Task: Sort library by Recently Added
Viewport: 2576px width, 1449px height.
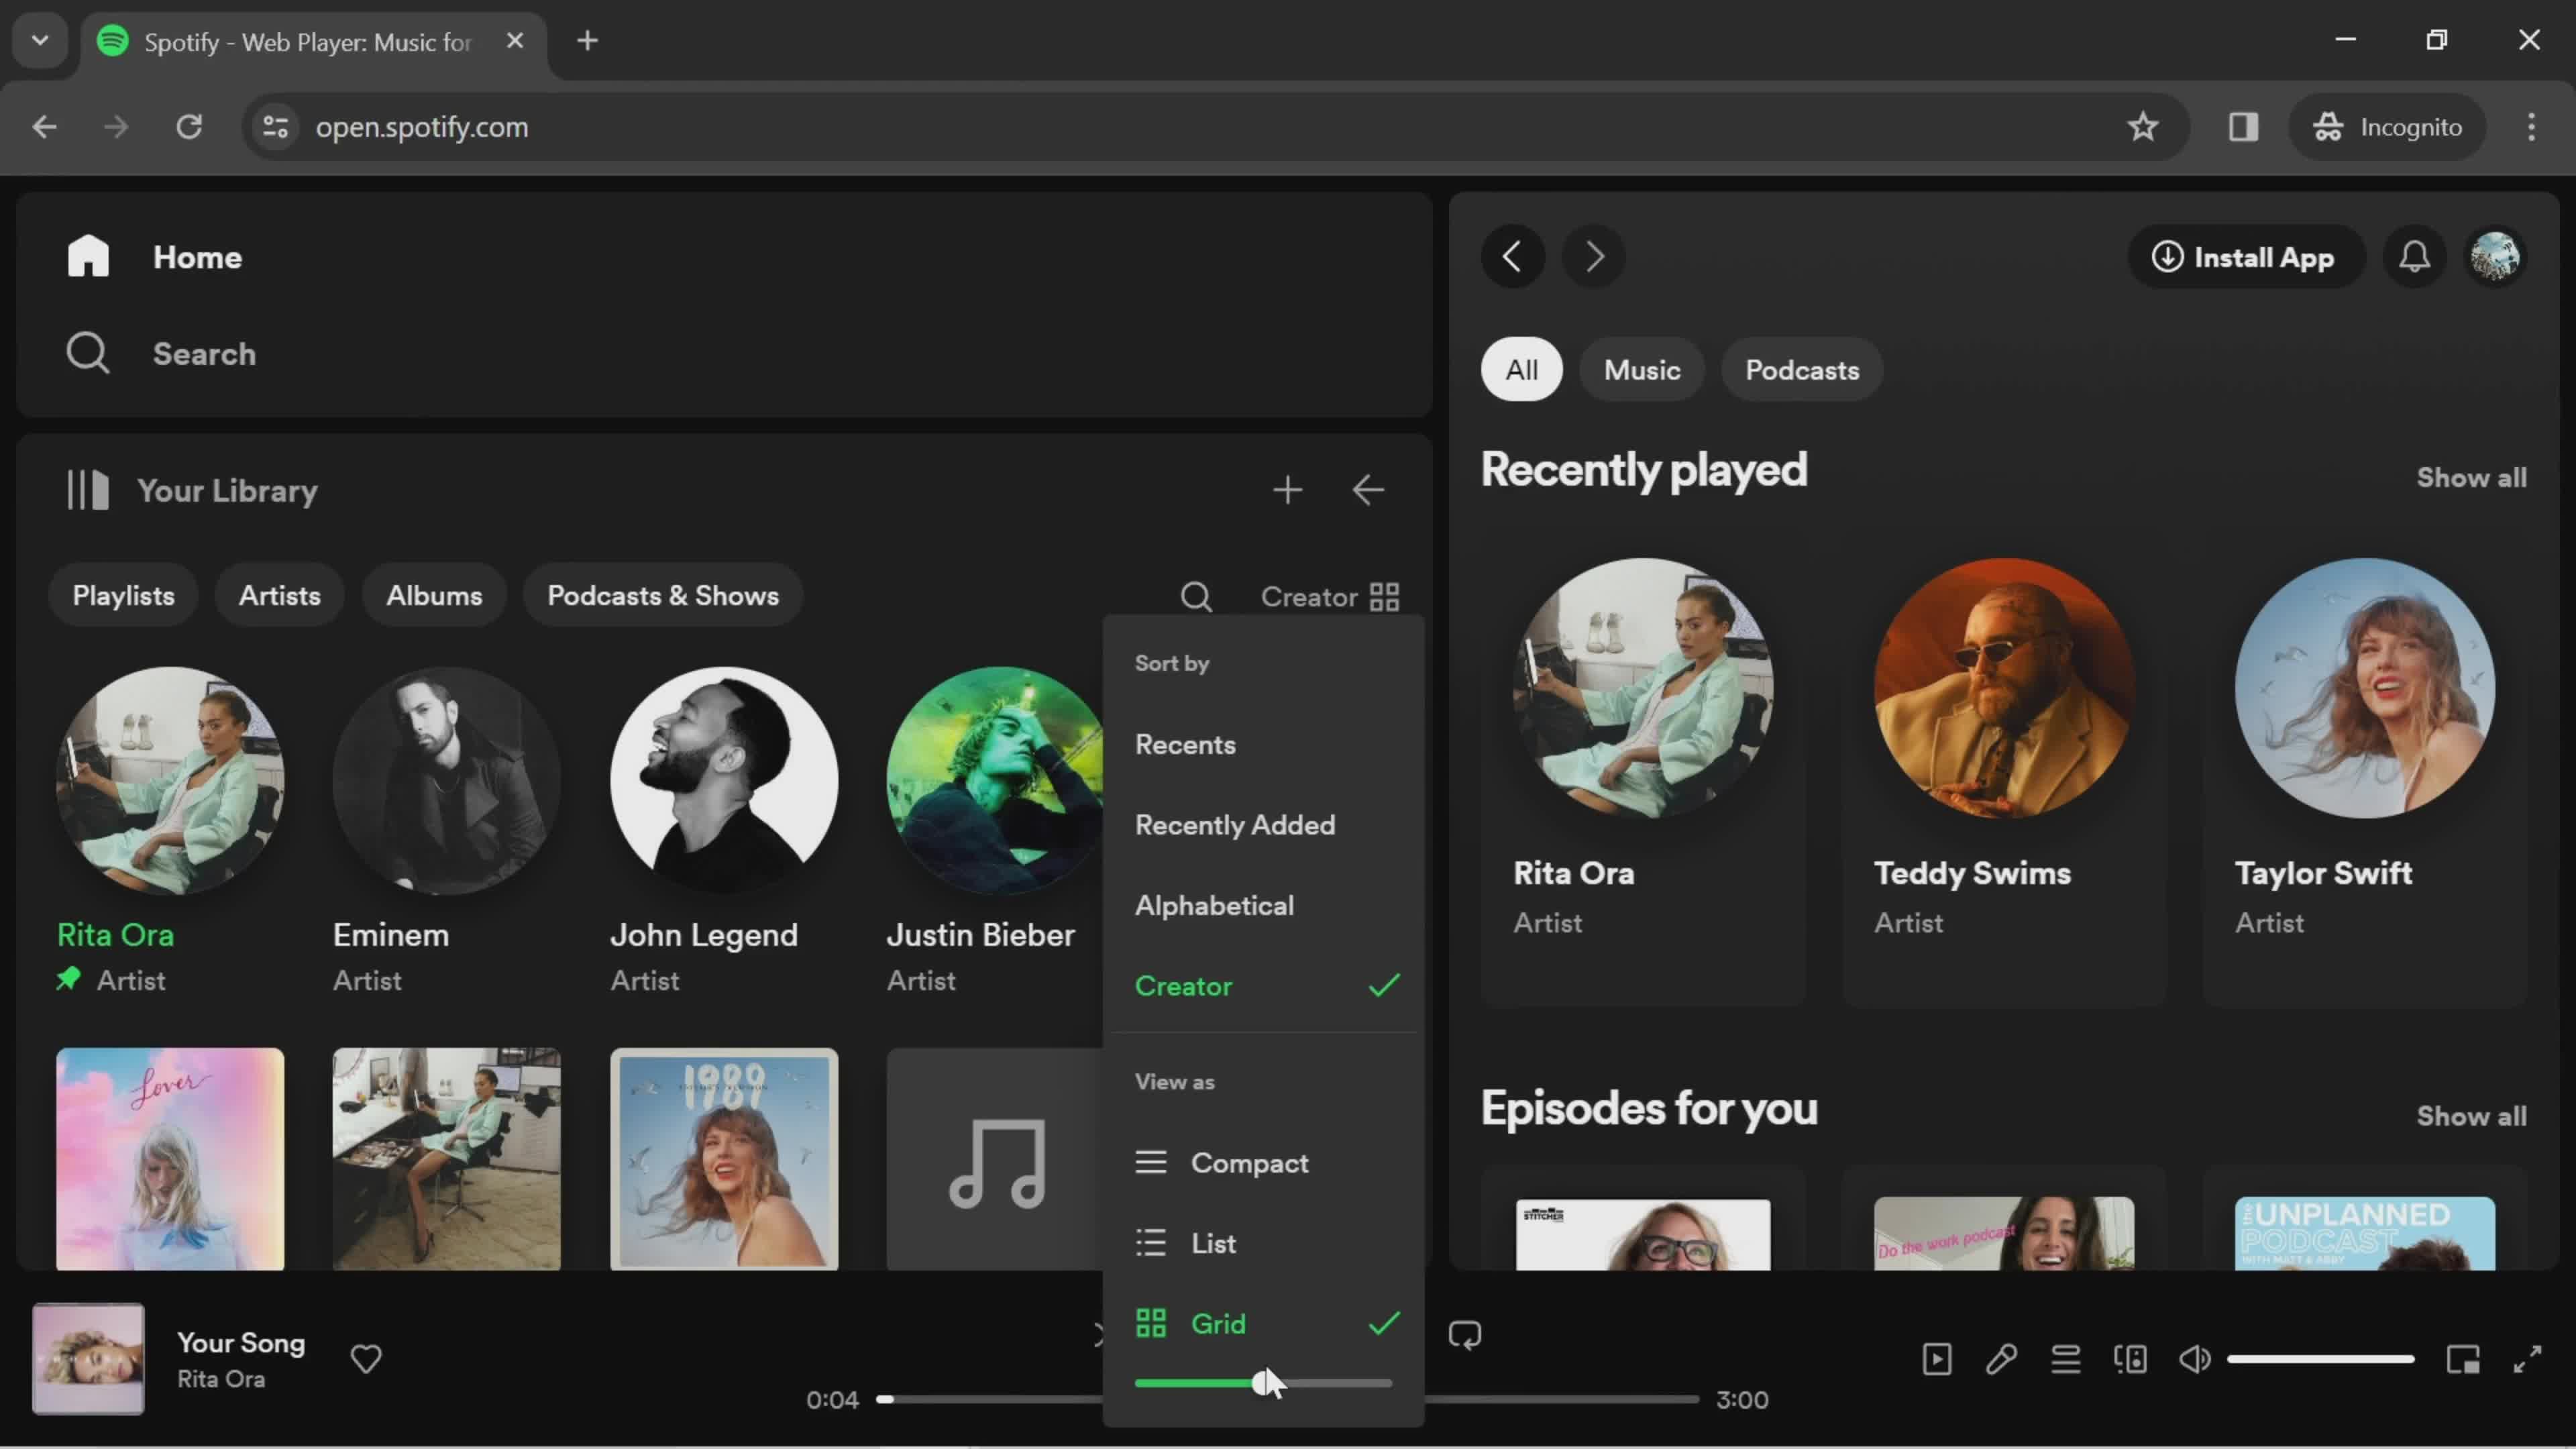Action: [x=1263, y=825]
